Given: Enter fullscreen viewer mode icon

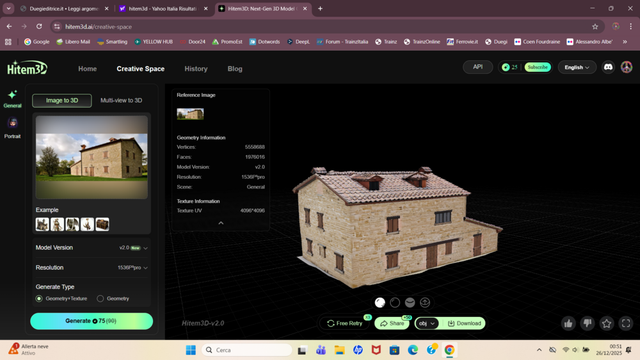Looking at the screenshot, I should (x=626, y=324).
